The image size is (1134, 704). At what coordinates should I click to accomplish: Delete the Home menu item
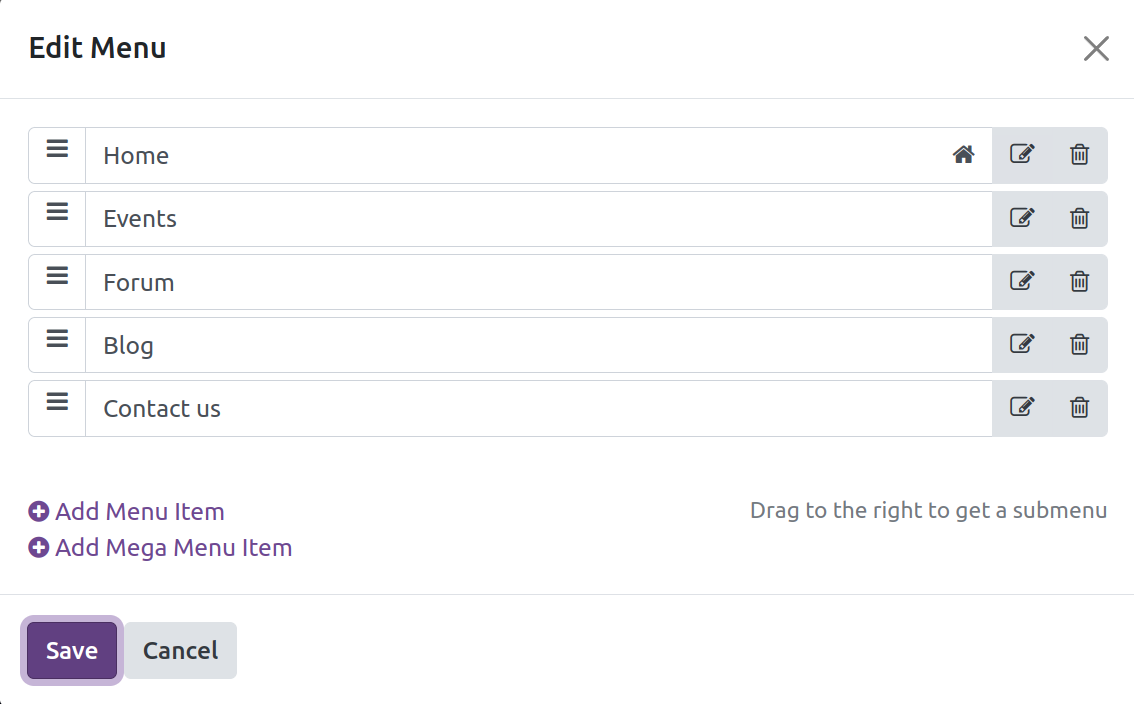coord(1080,154)
